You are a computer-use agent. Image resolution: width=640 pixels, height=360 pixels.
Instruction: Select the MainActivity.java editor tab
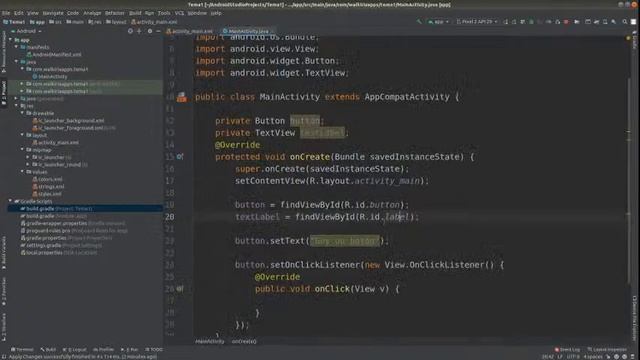point(248,31)
